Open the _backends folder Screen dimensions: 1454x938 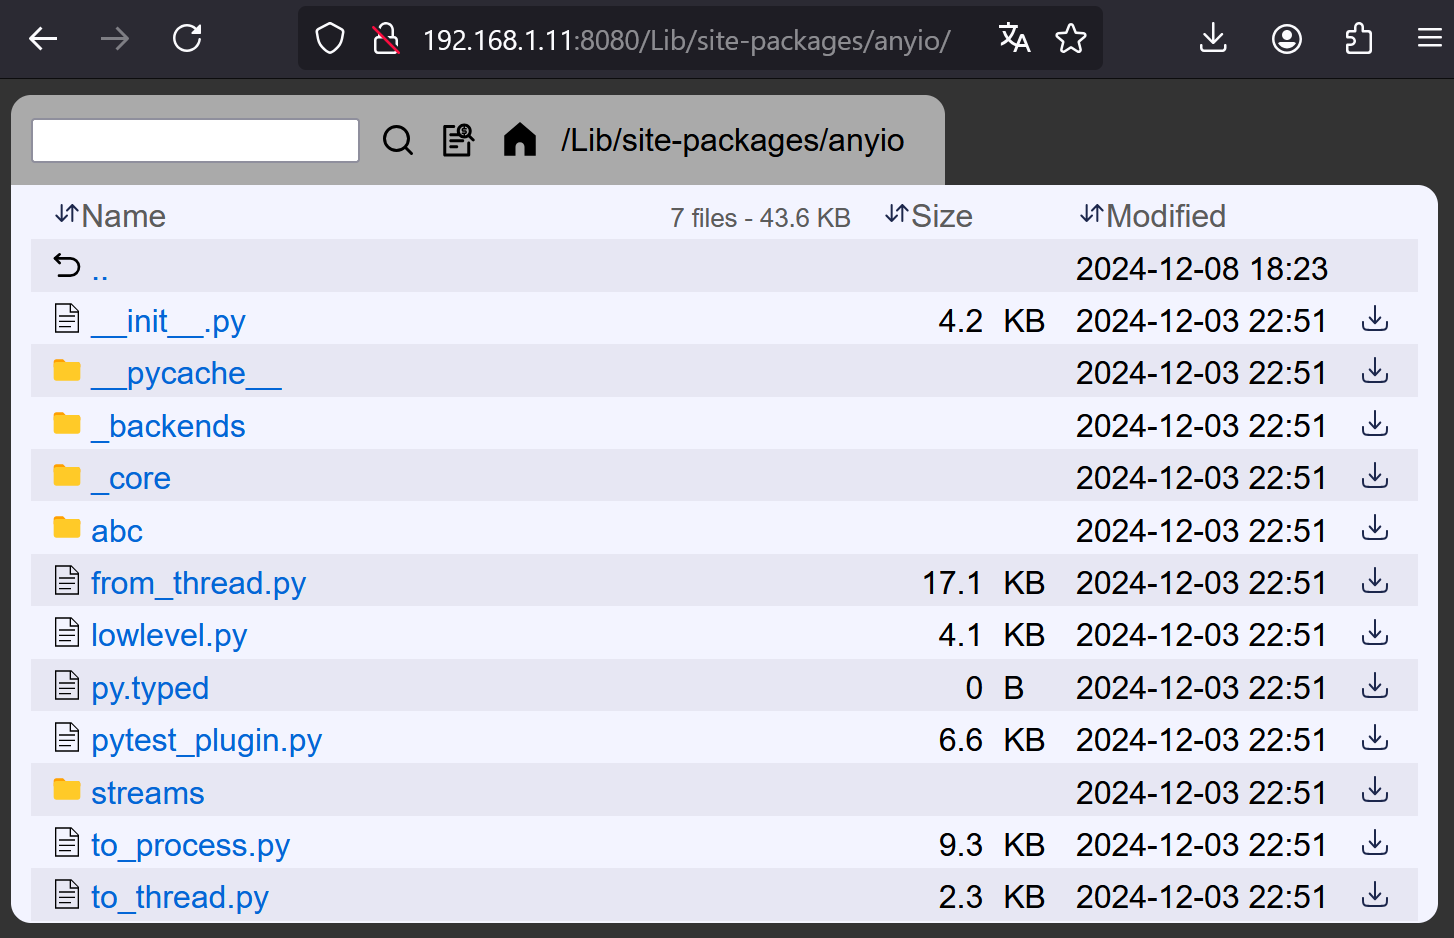pyautogui.click(x=168, y=426)
